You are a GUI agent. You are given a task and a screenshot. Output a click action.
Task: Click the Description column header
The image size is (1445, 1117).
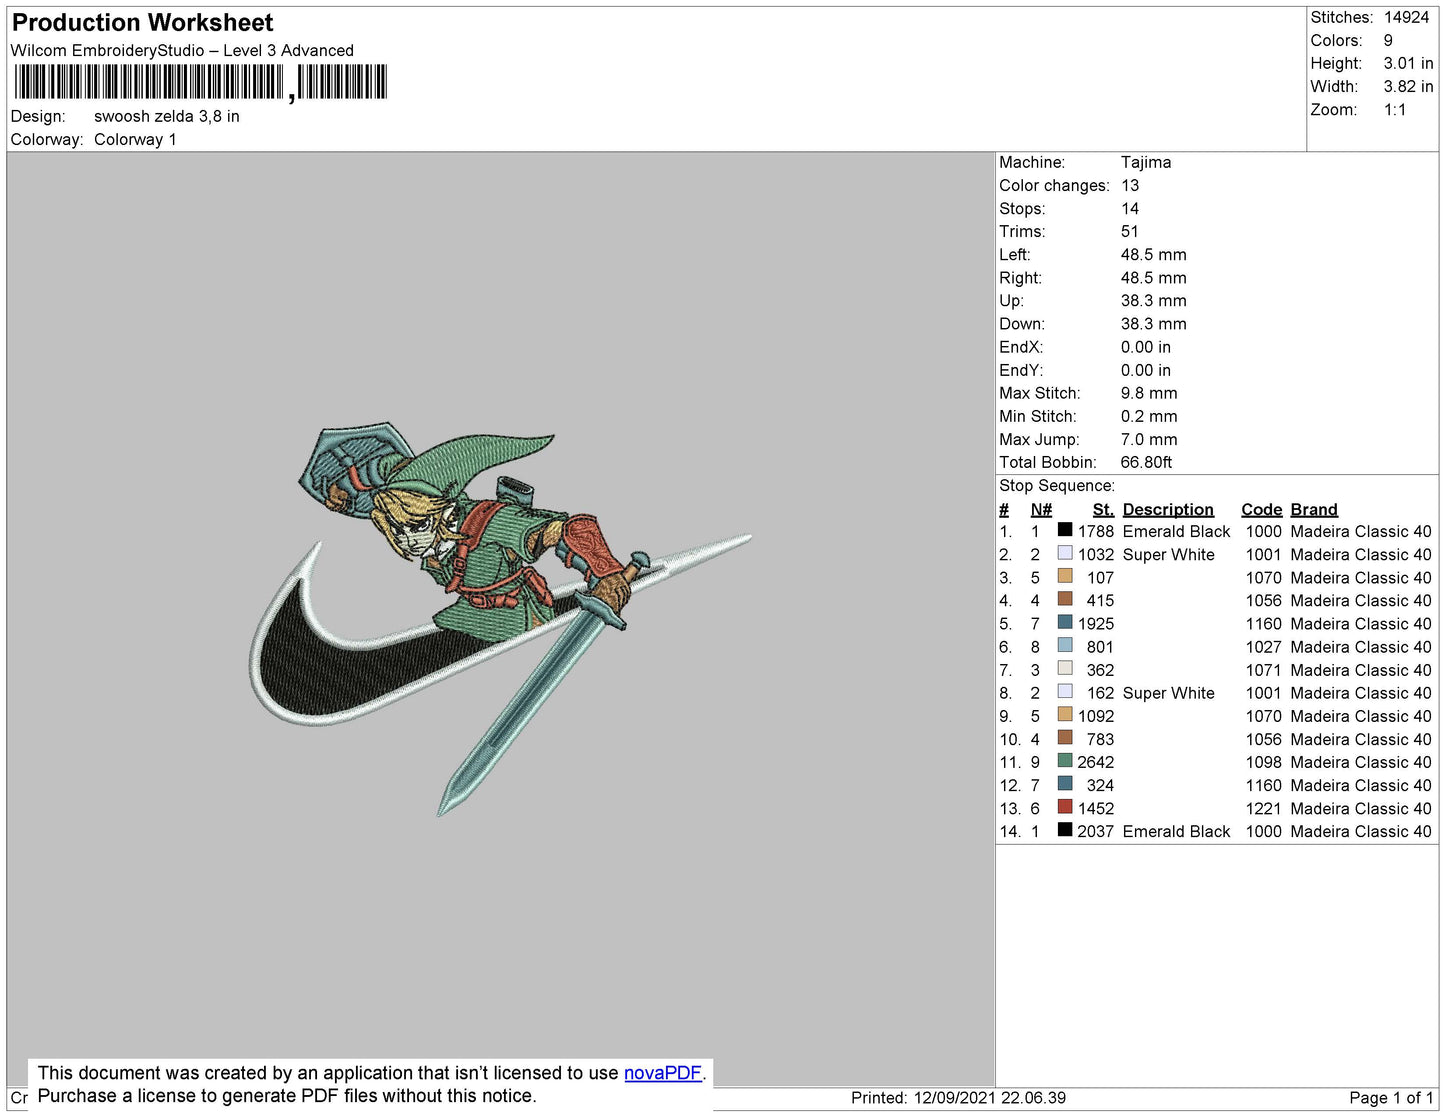1167,509
